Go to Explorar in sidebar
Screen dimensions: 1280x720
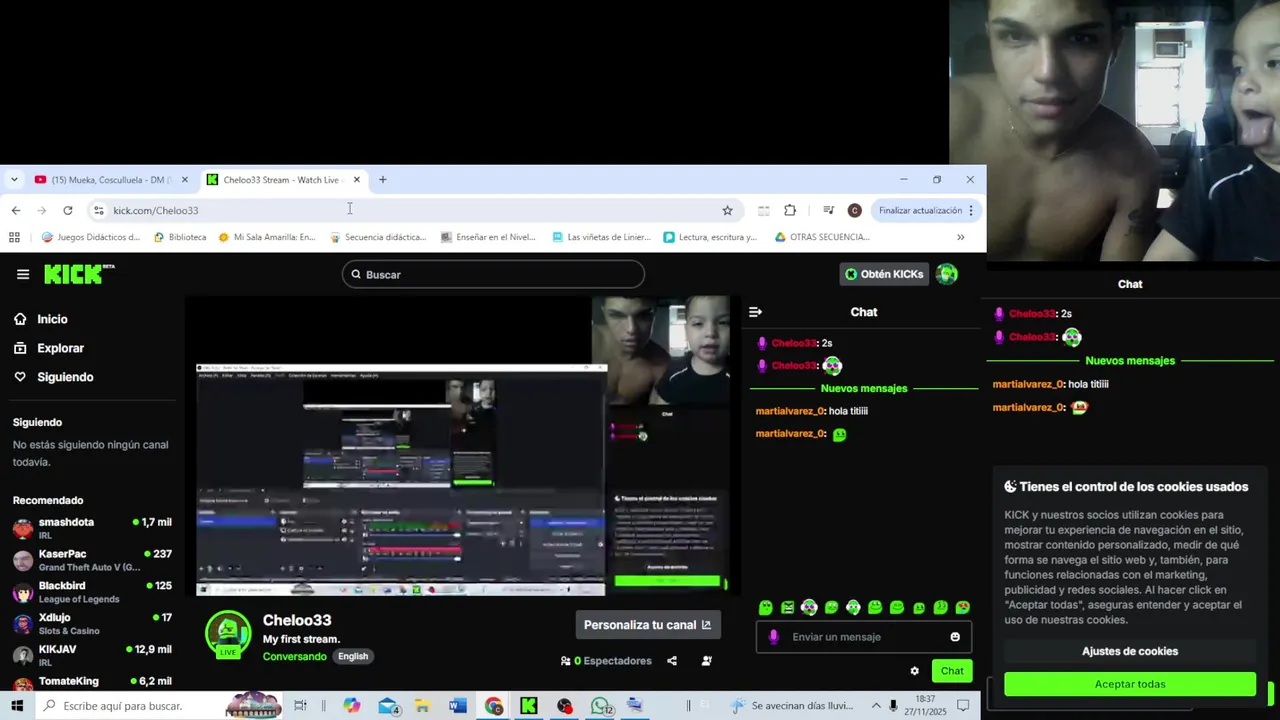point(60,348)
